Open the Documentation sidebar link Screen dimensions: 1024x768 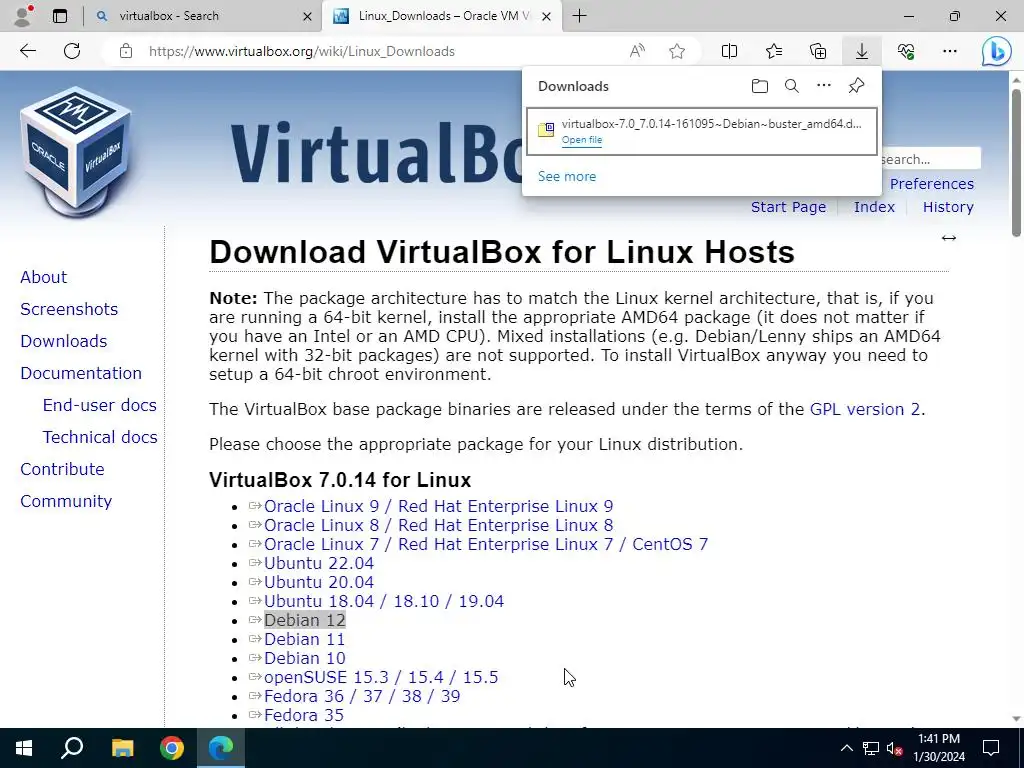point(81,373)
